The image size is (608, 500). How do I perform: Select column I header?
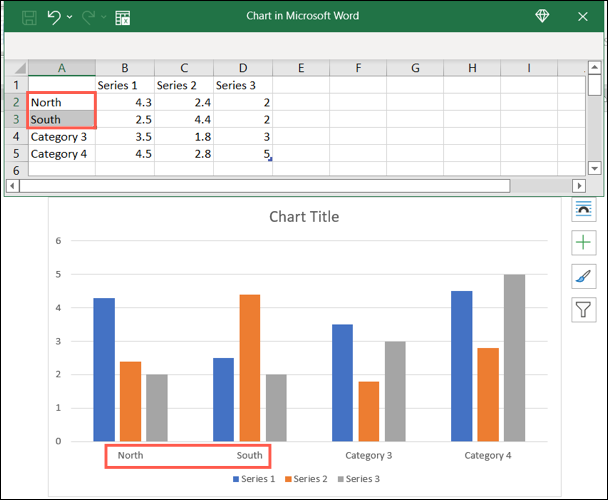pyautogui.click(x=529, y=68)
